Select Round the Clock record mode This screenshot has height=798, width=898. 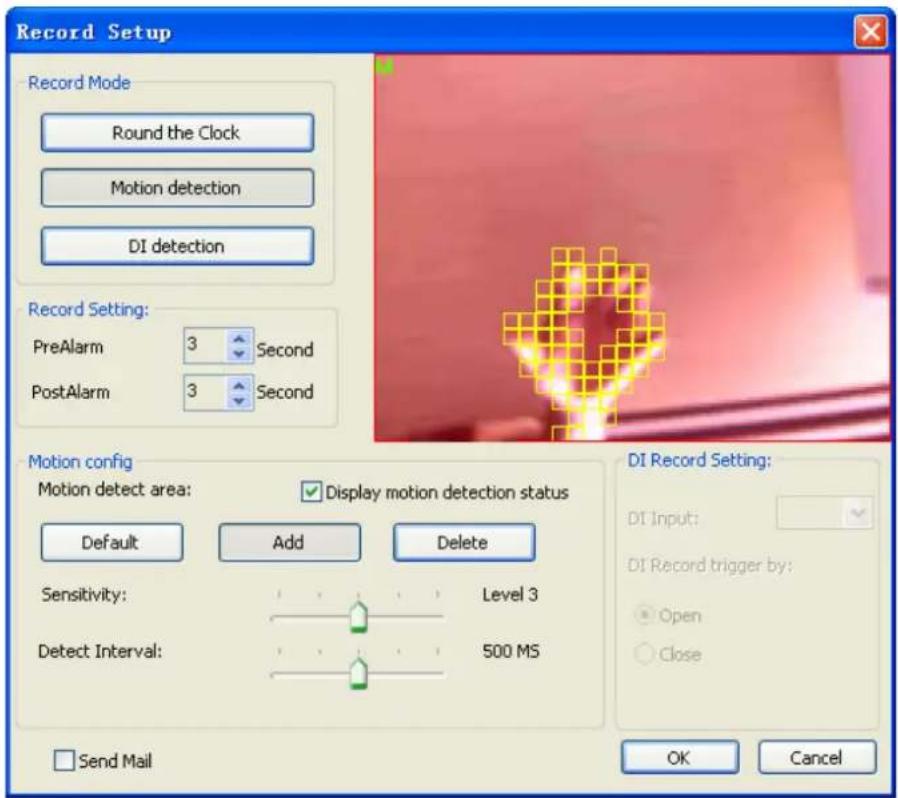pyautogui.click(x=177, y=132)
